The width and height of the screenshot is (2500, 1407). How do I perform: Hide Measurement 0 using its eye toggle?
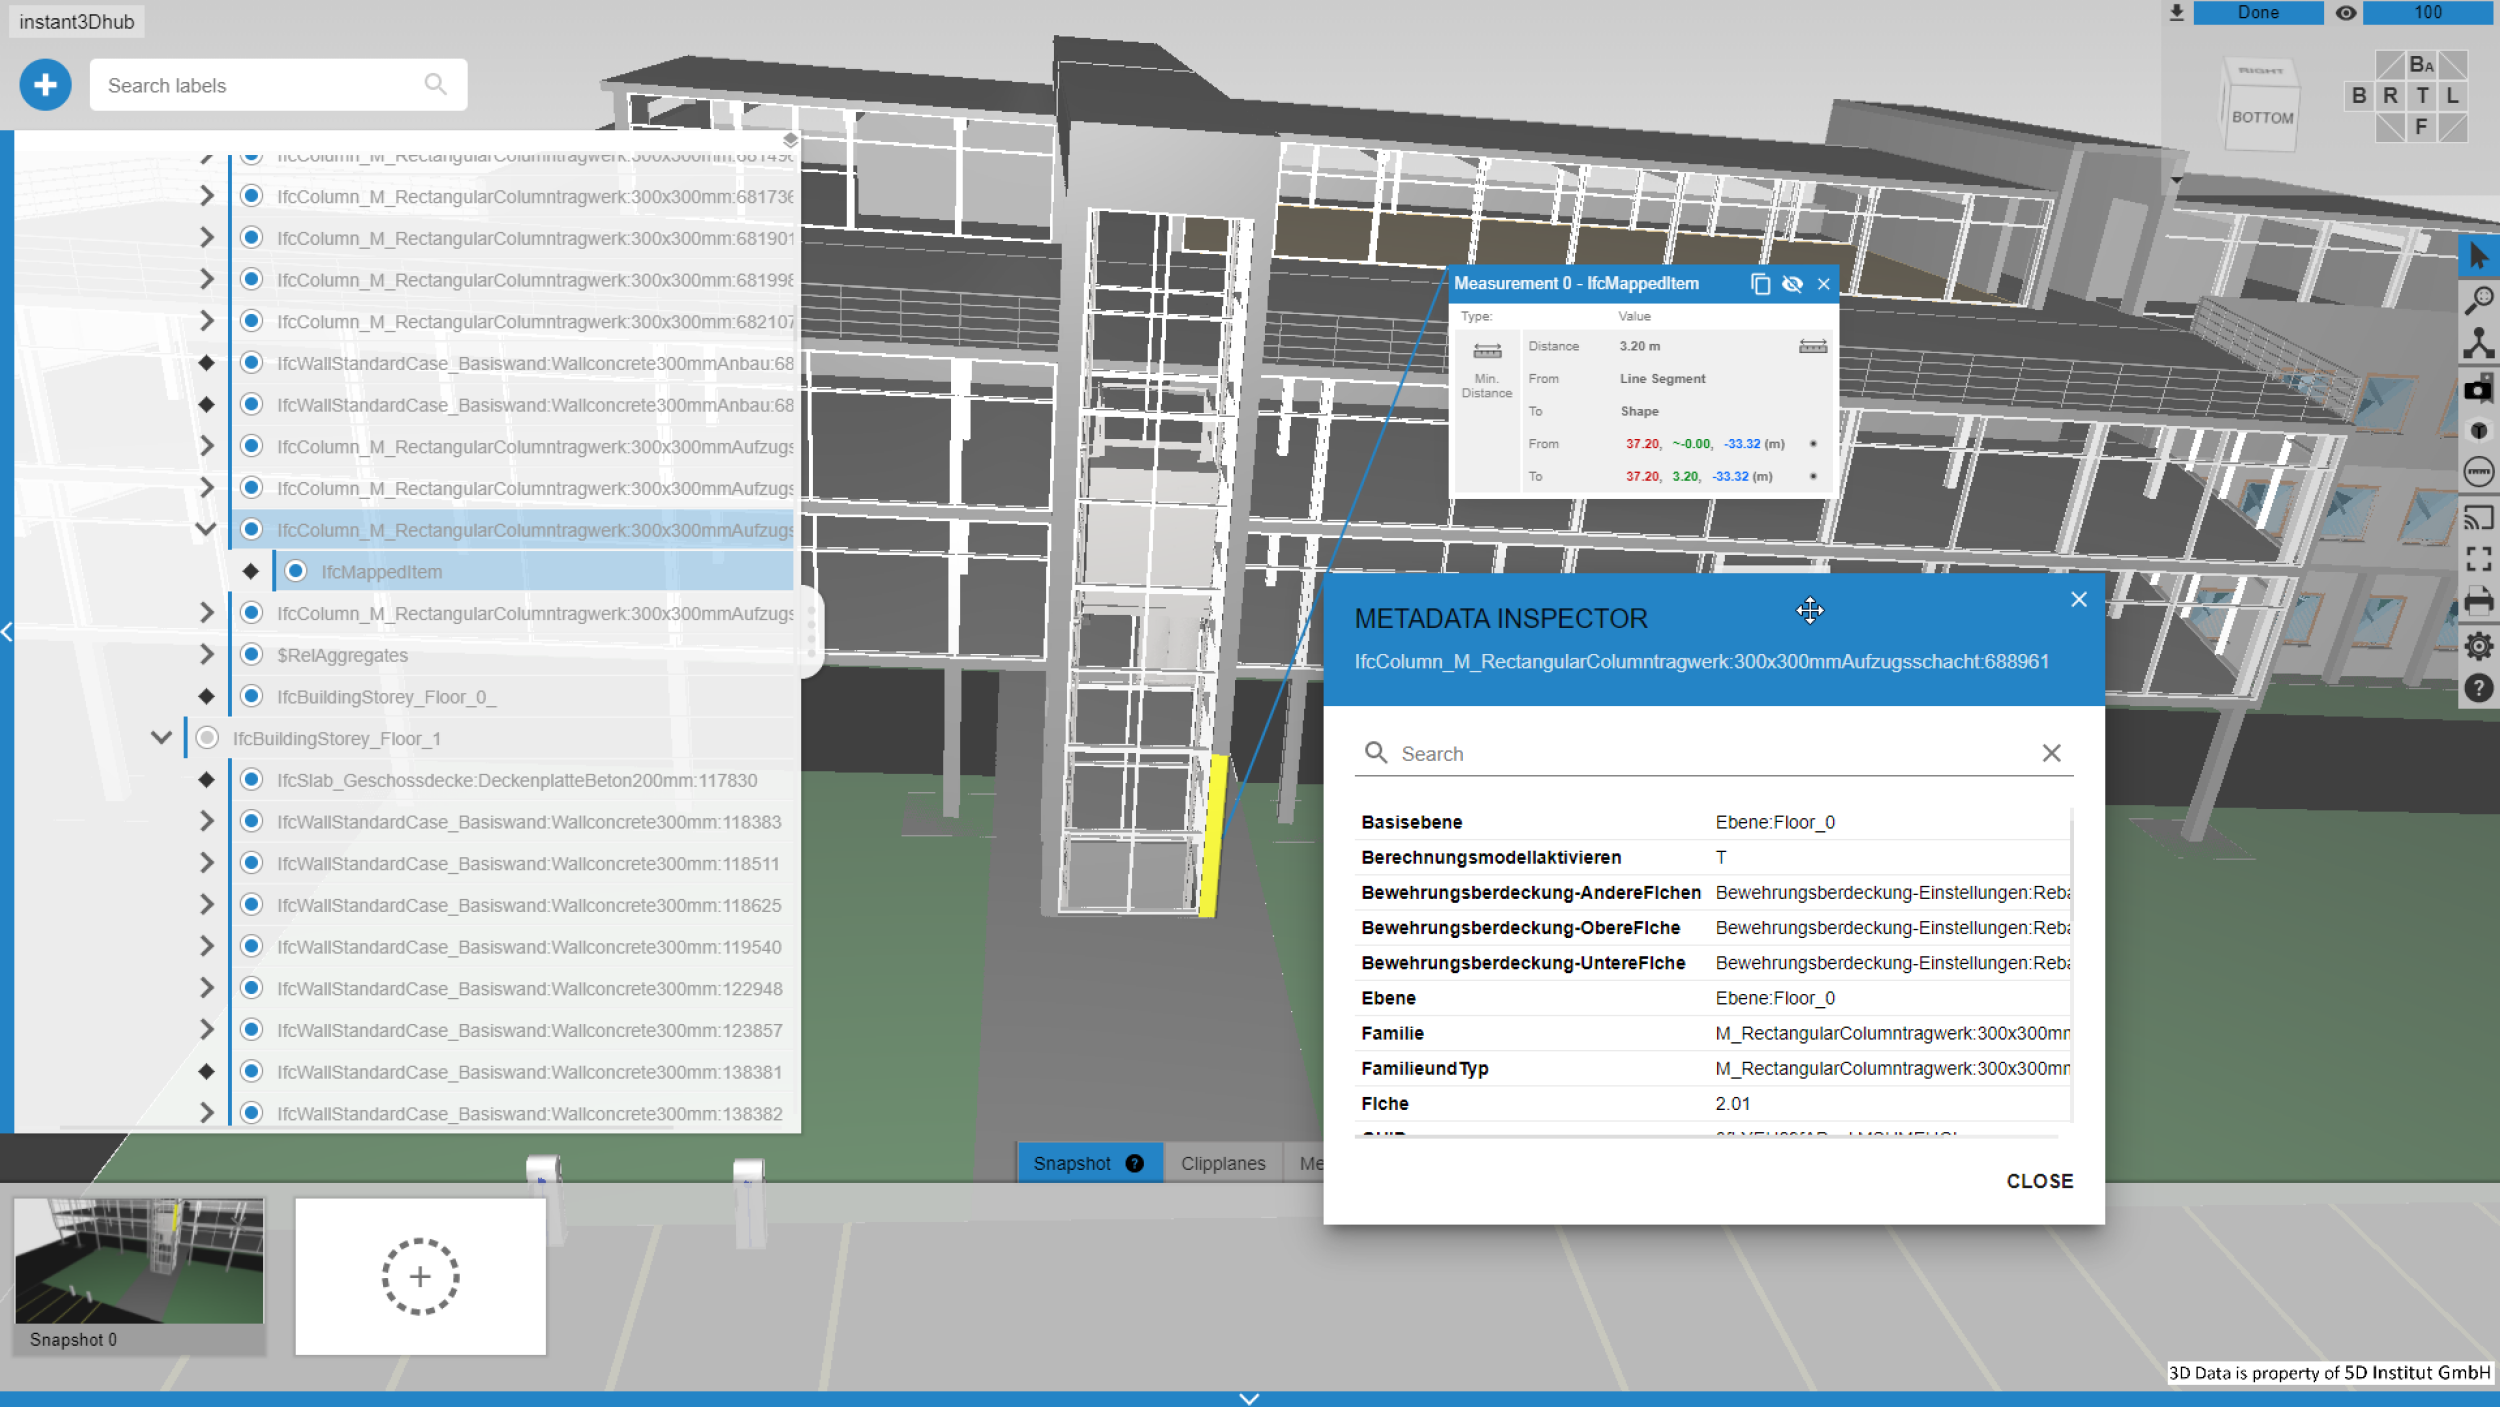click(1792, 284)
